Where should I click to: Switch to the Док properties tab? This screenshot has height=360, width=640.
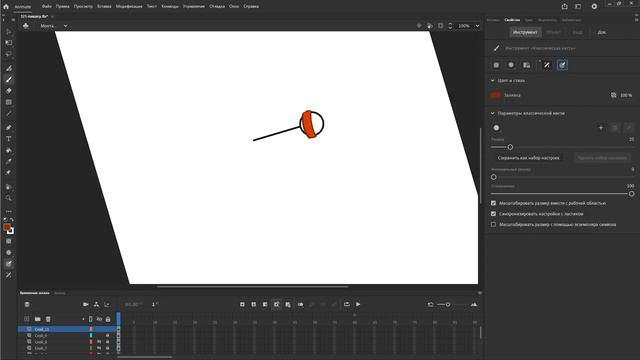[602, 32]
